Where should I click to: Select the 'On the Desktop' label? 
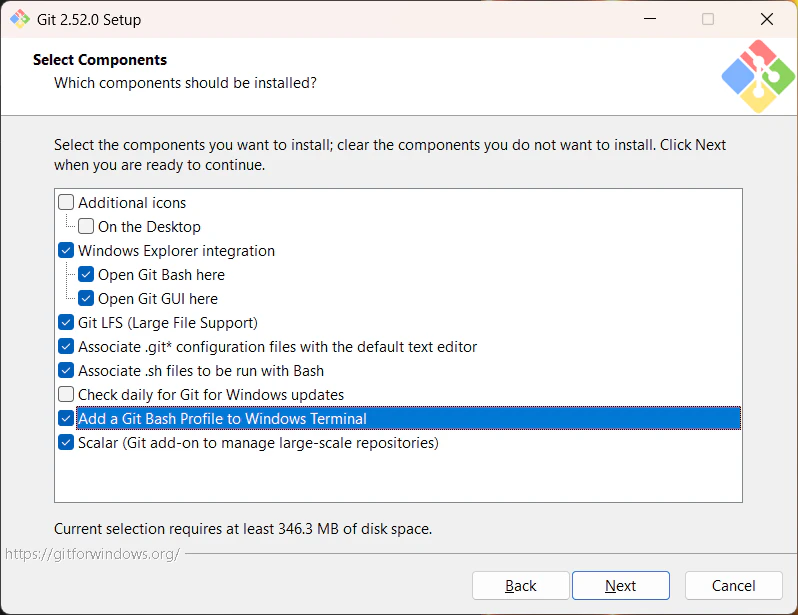pos(149,227)
